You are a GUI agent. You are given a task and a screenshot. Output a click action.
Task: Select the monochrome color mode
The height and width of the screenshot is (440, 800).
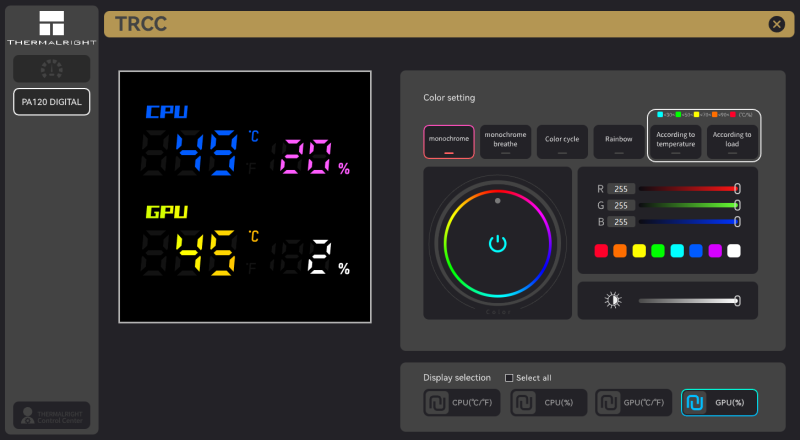[449, 142]
